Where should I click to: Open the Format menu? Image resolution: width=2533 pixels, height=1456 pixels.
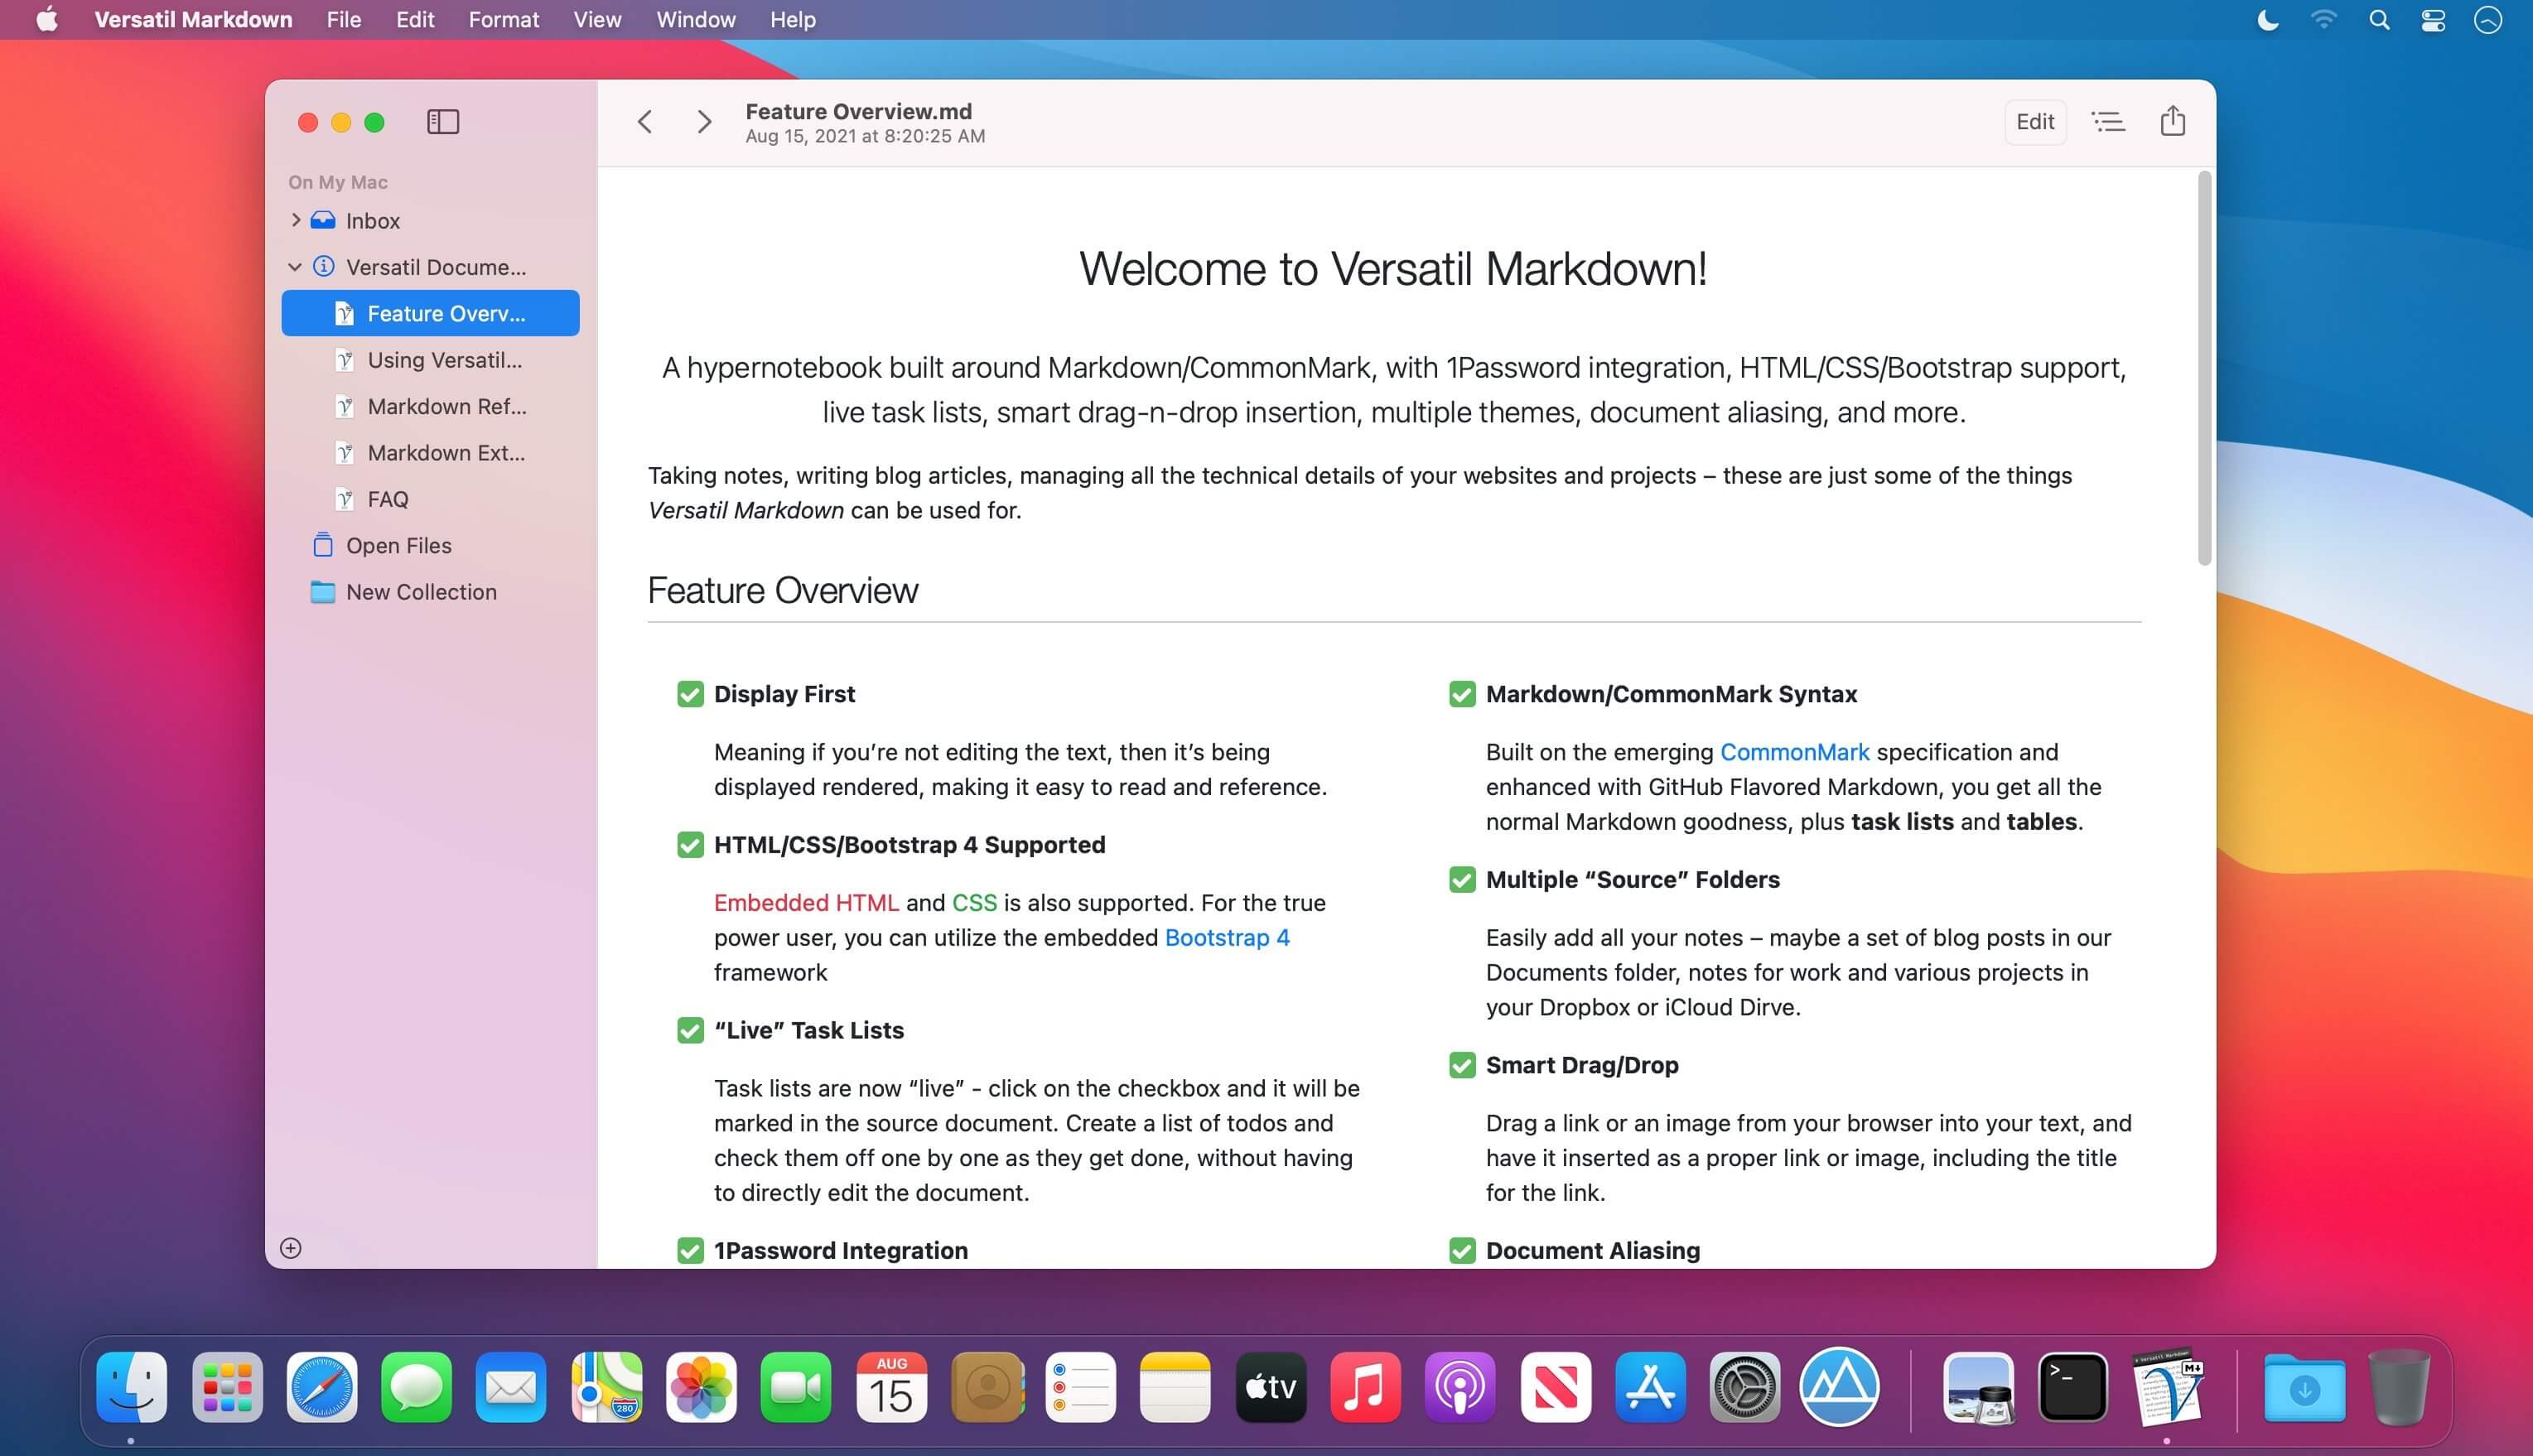click(x=504, y=20)
